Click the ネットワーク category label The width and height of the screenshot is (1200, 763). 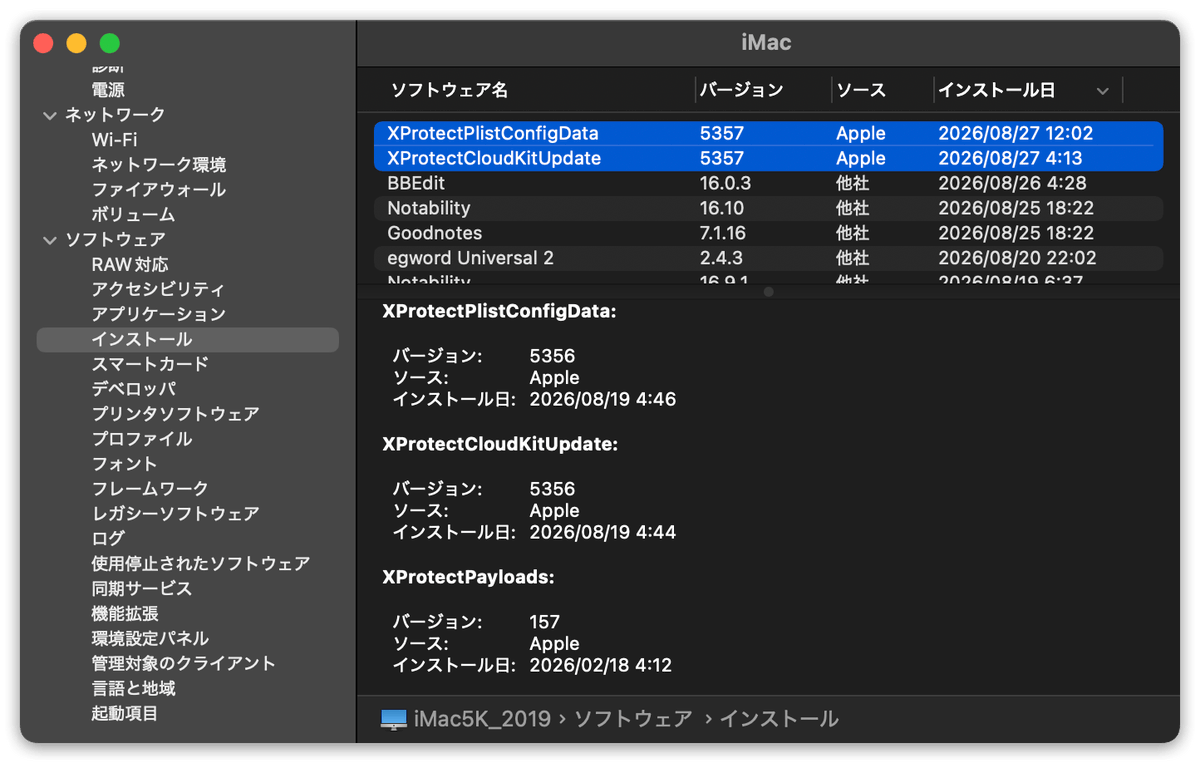(x=115, y=115)
